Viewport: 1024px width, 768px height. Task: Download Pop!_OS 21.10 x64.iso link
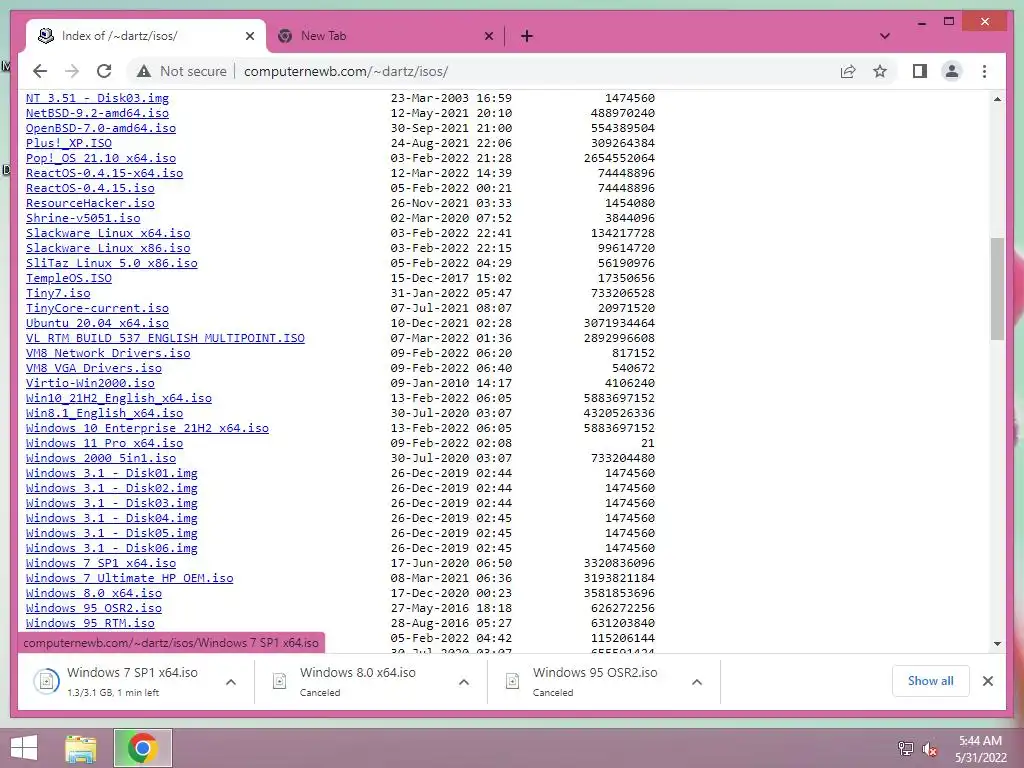101,158
